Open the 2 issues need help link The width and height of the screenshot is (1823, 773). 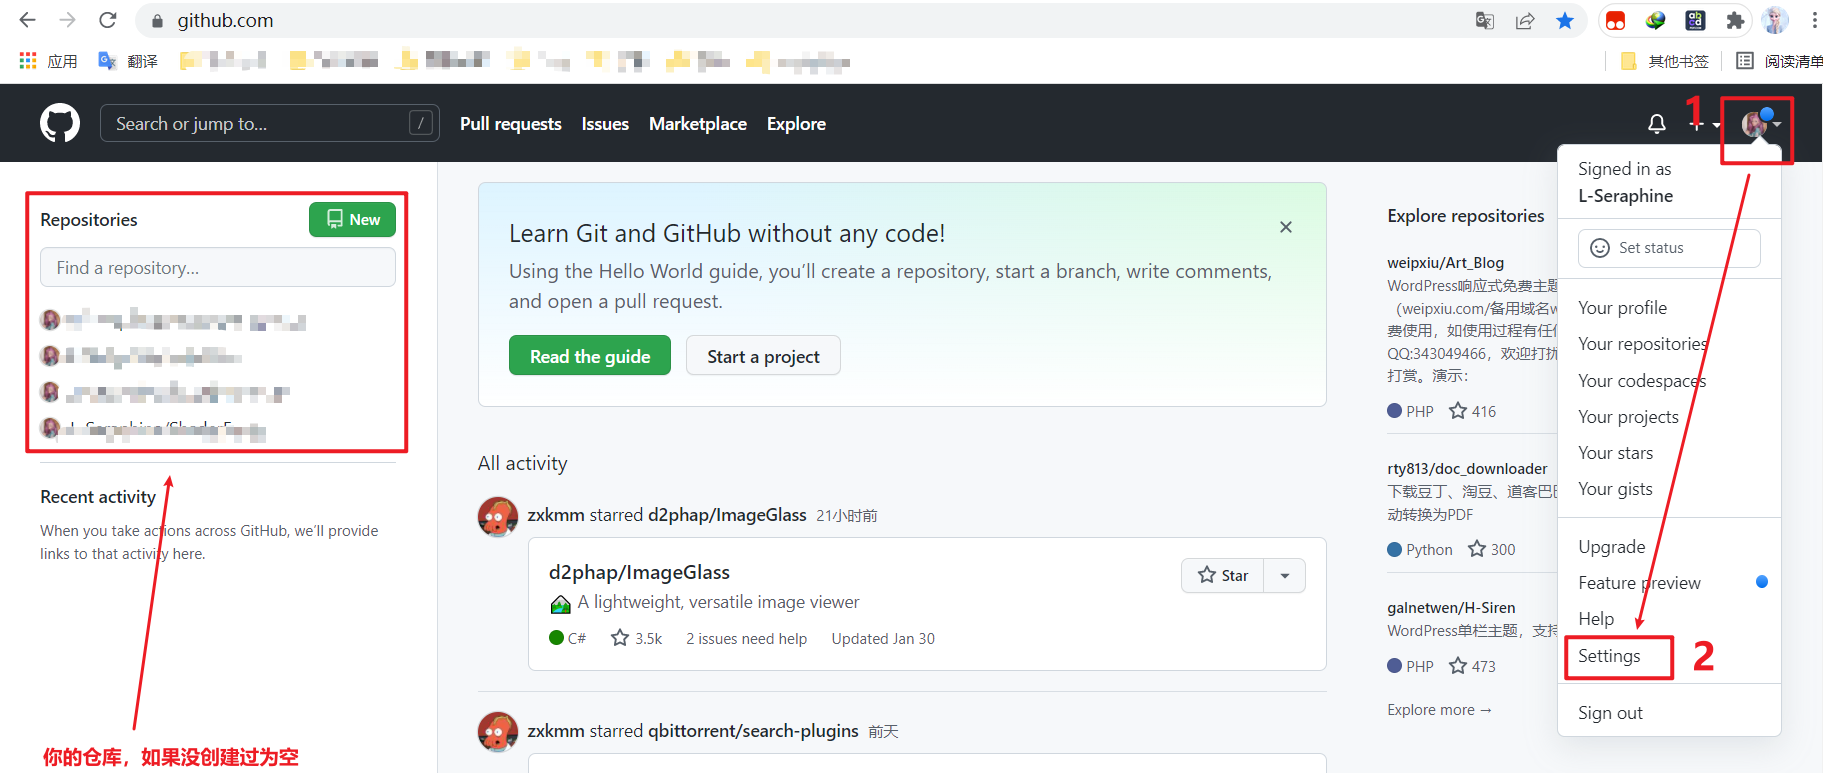click(x=746, y=638)
